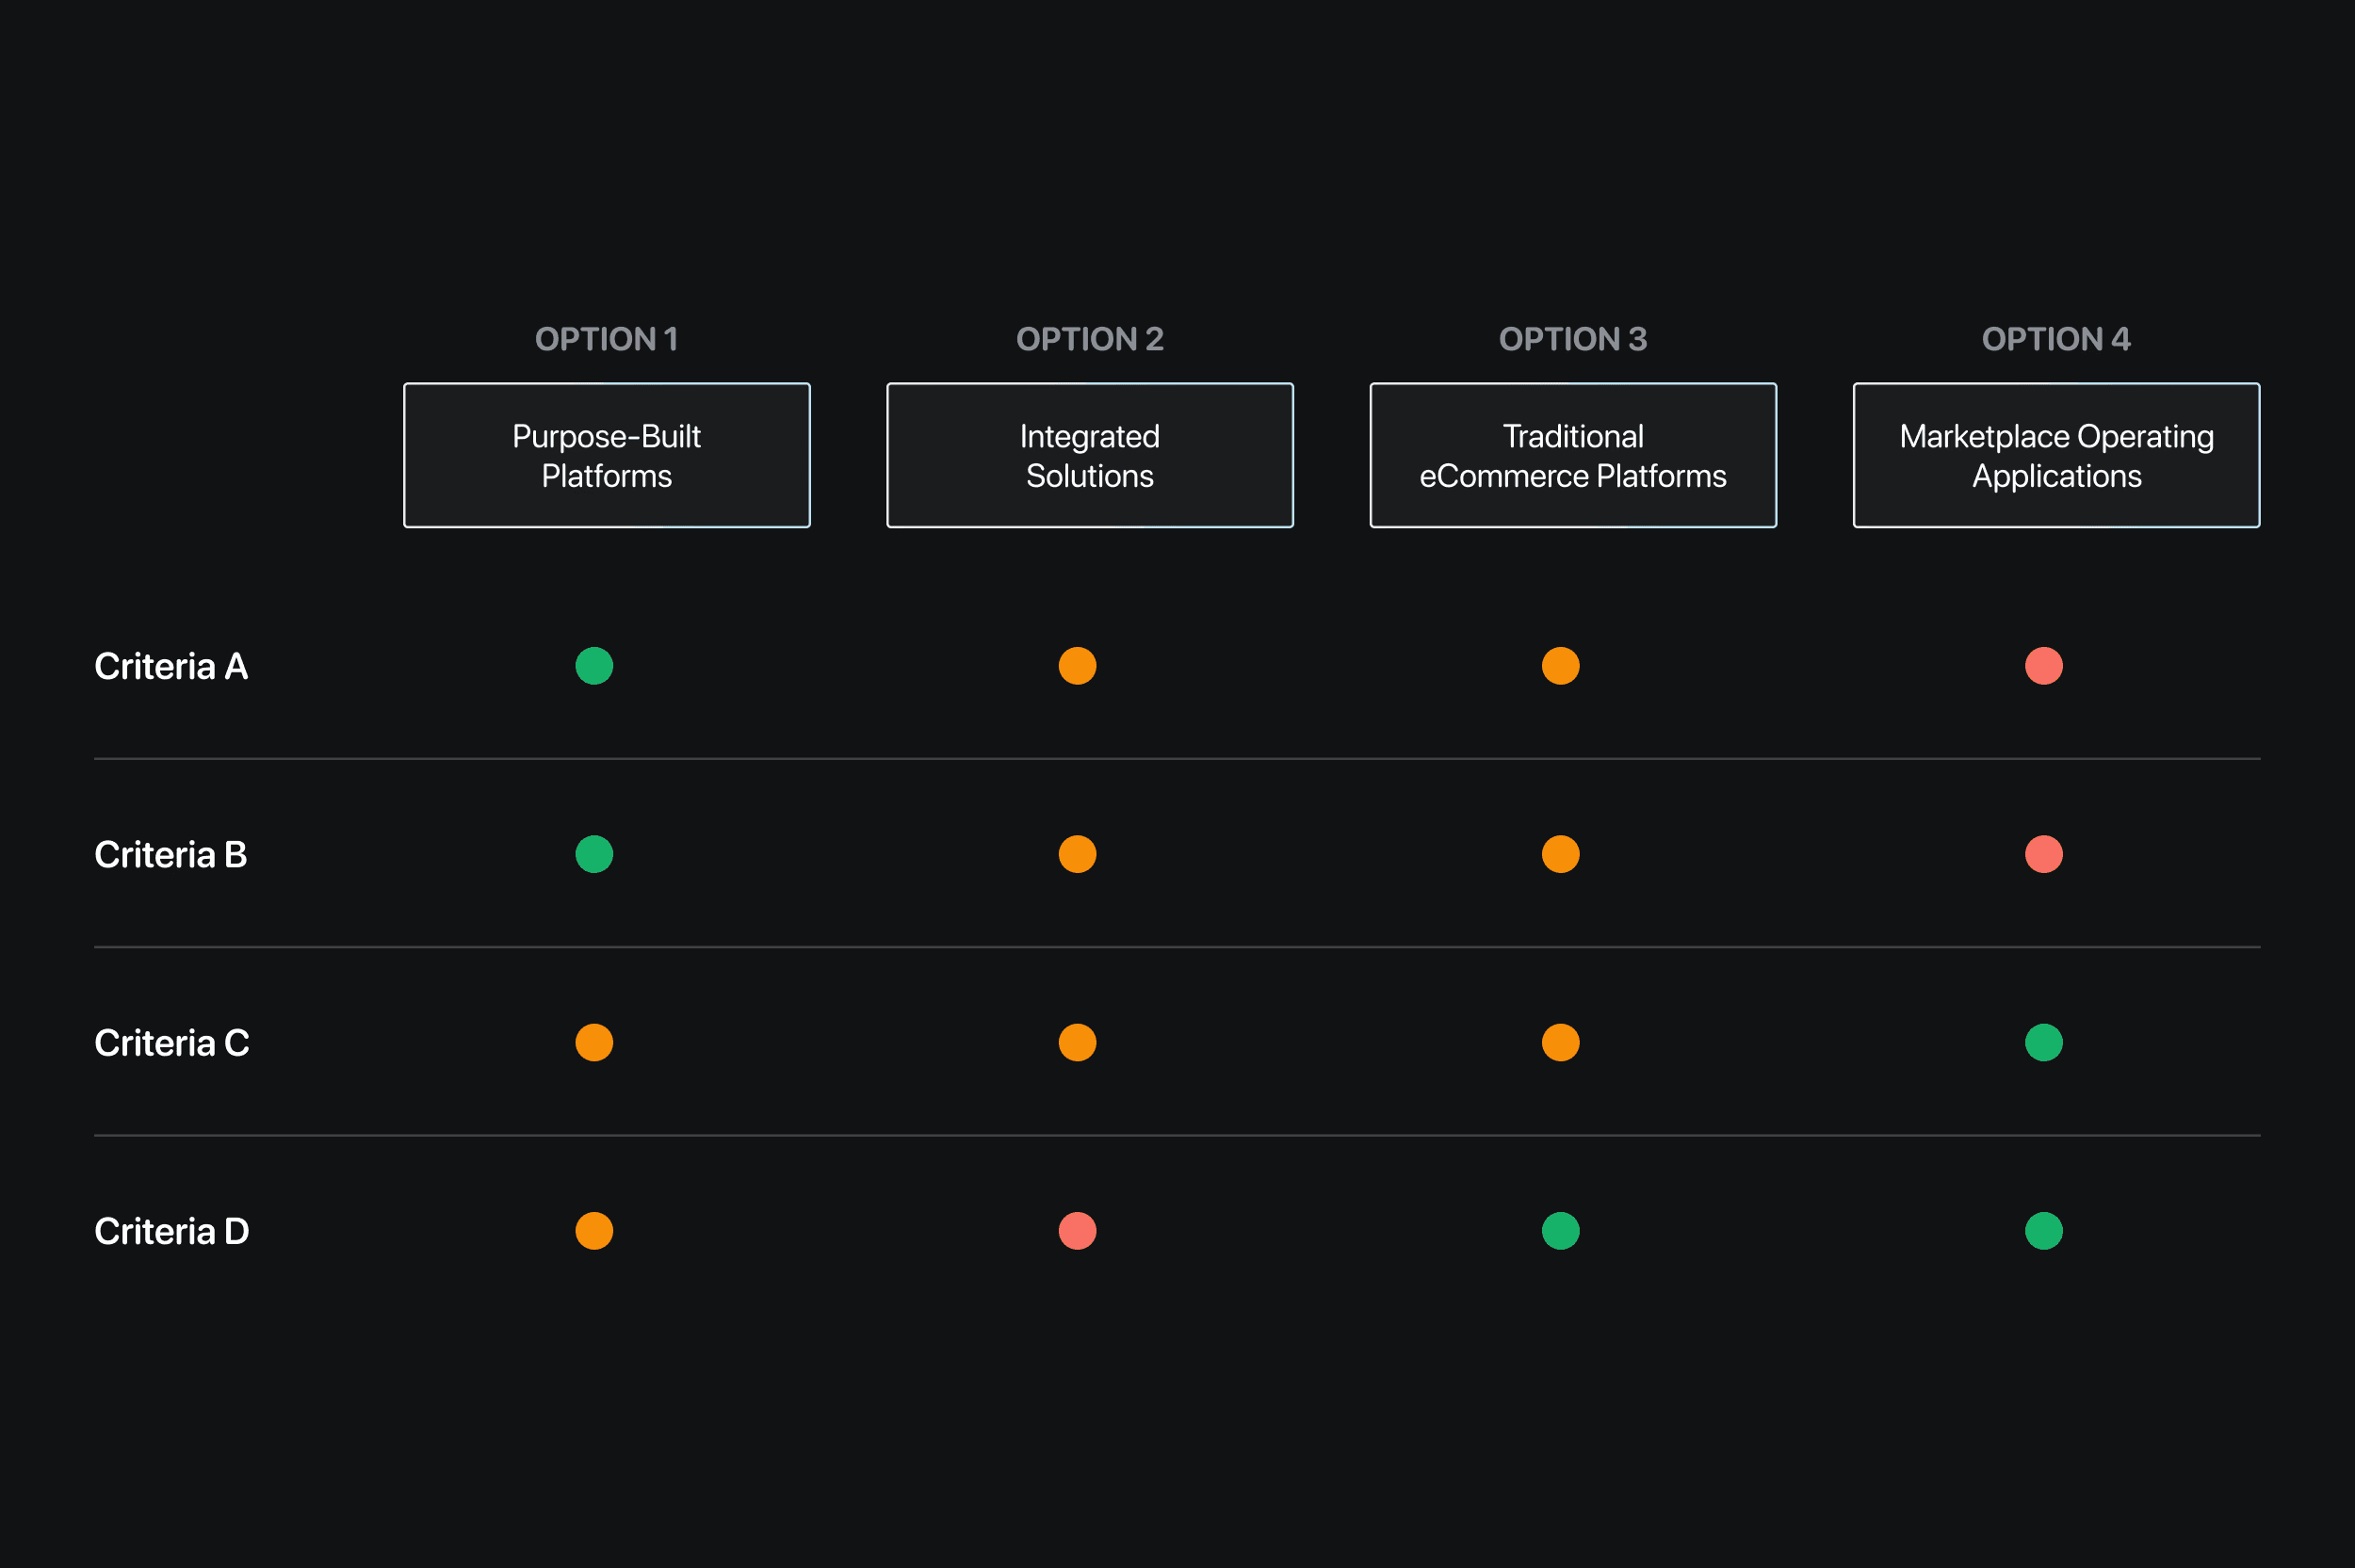The width and height of the screenshot is (2355, 1568).
Task: Click orange dot for Criteria D Option 1
Action: (x=594, y=1231)
